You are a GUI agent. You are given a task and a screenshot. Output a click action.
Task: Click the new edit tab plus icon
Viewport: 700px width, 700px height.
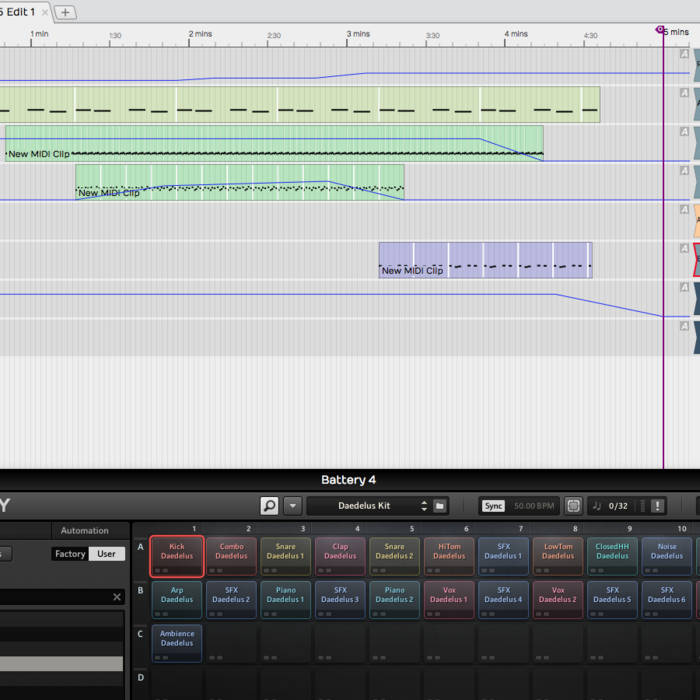65,12
